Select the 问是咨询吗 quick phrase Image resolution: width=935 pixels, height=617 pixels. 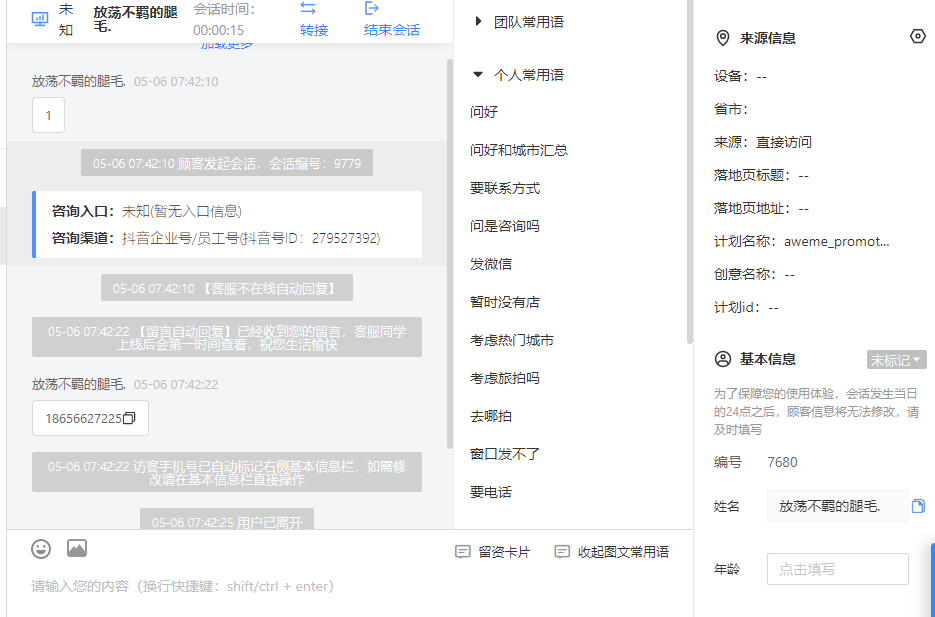(504, 227)
